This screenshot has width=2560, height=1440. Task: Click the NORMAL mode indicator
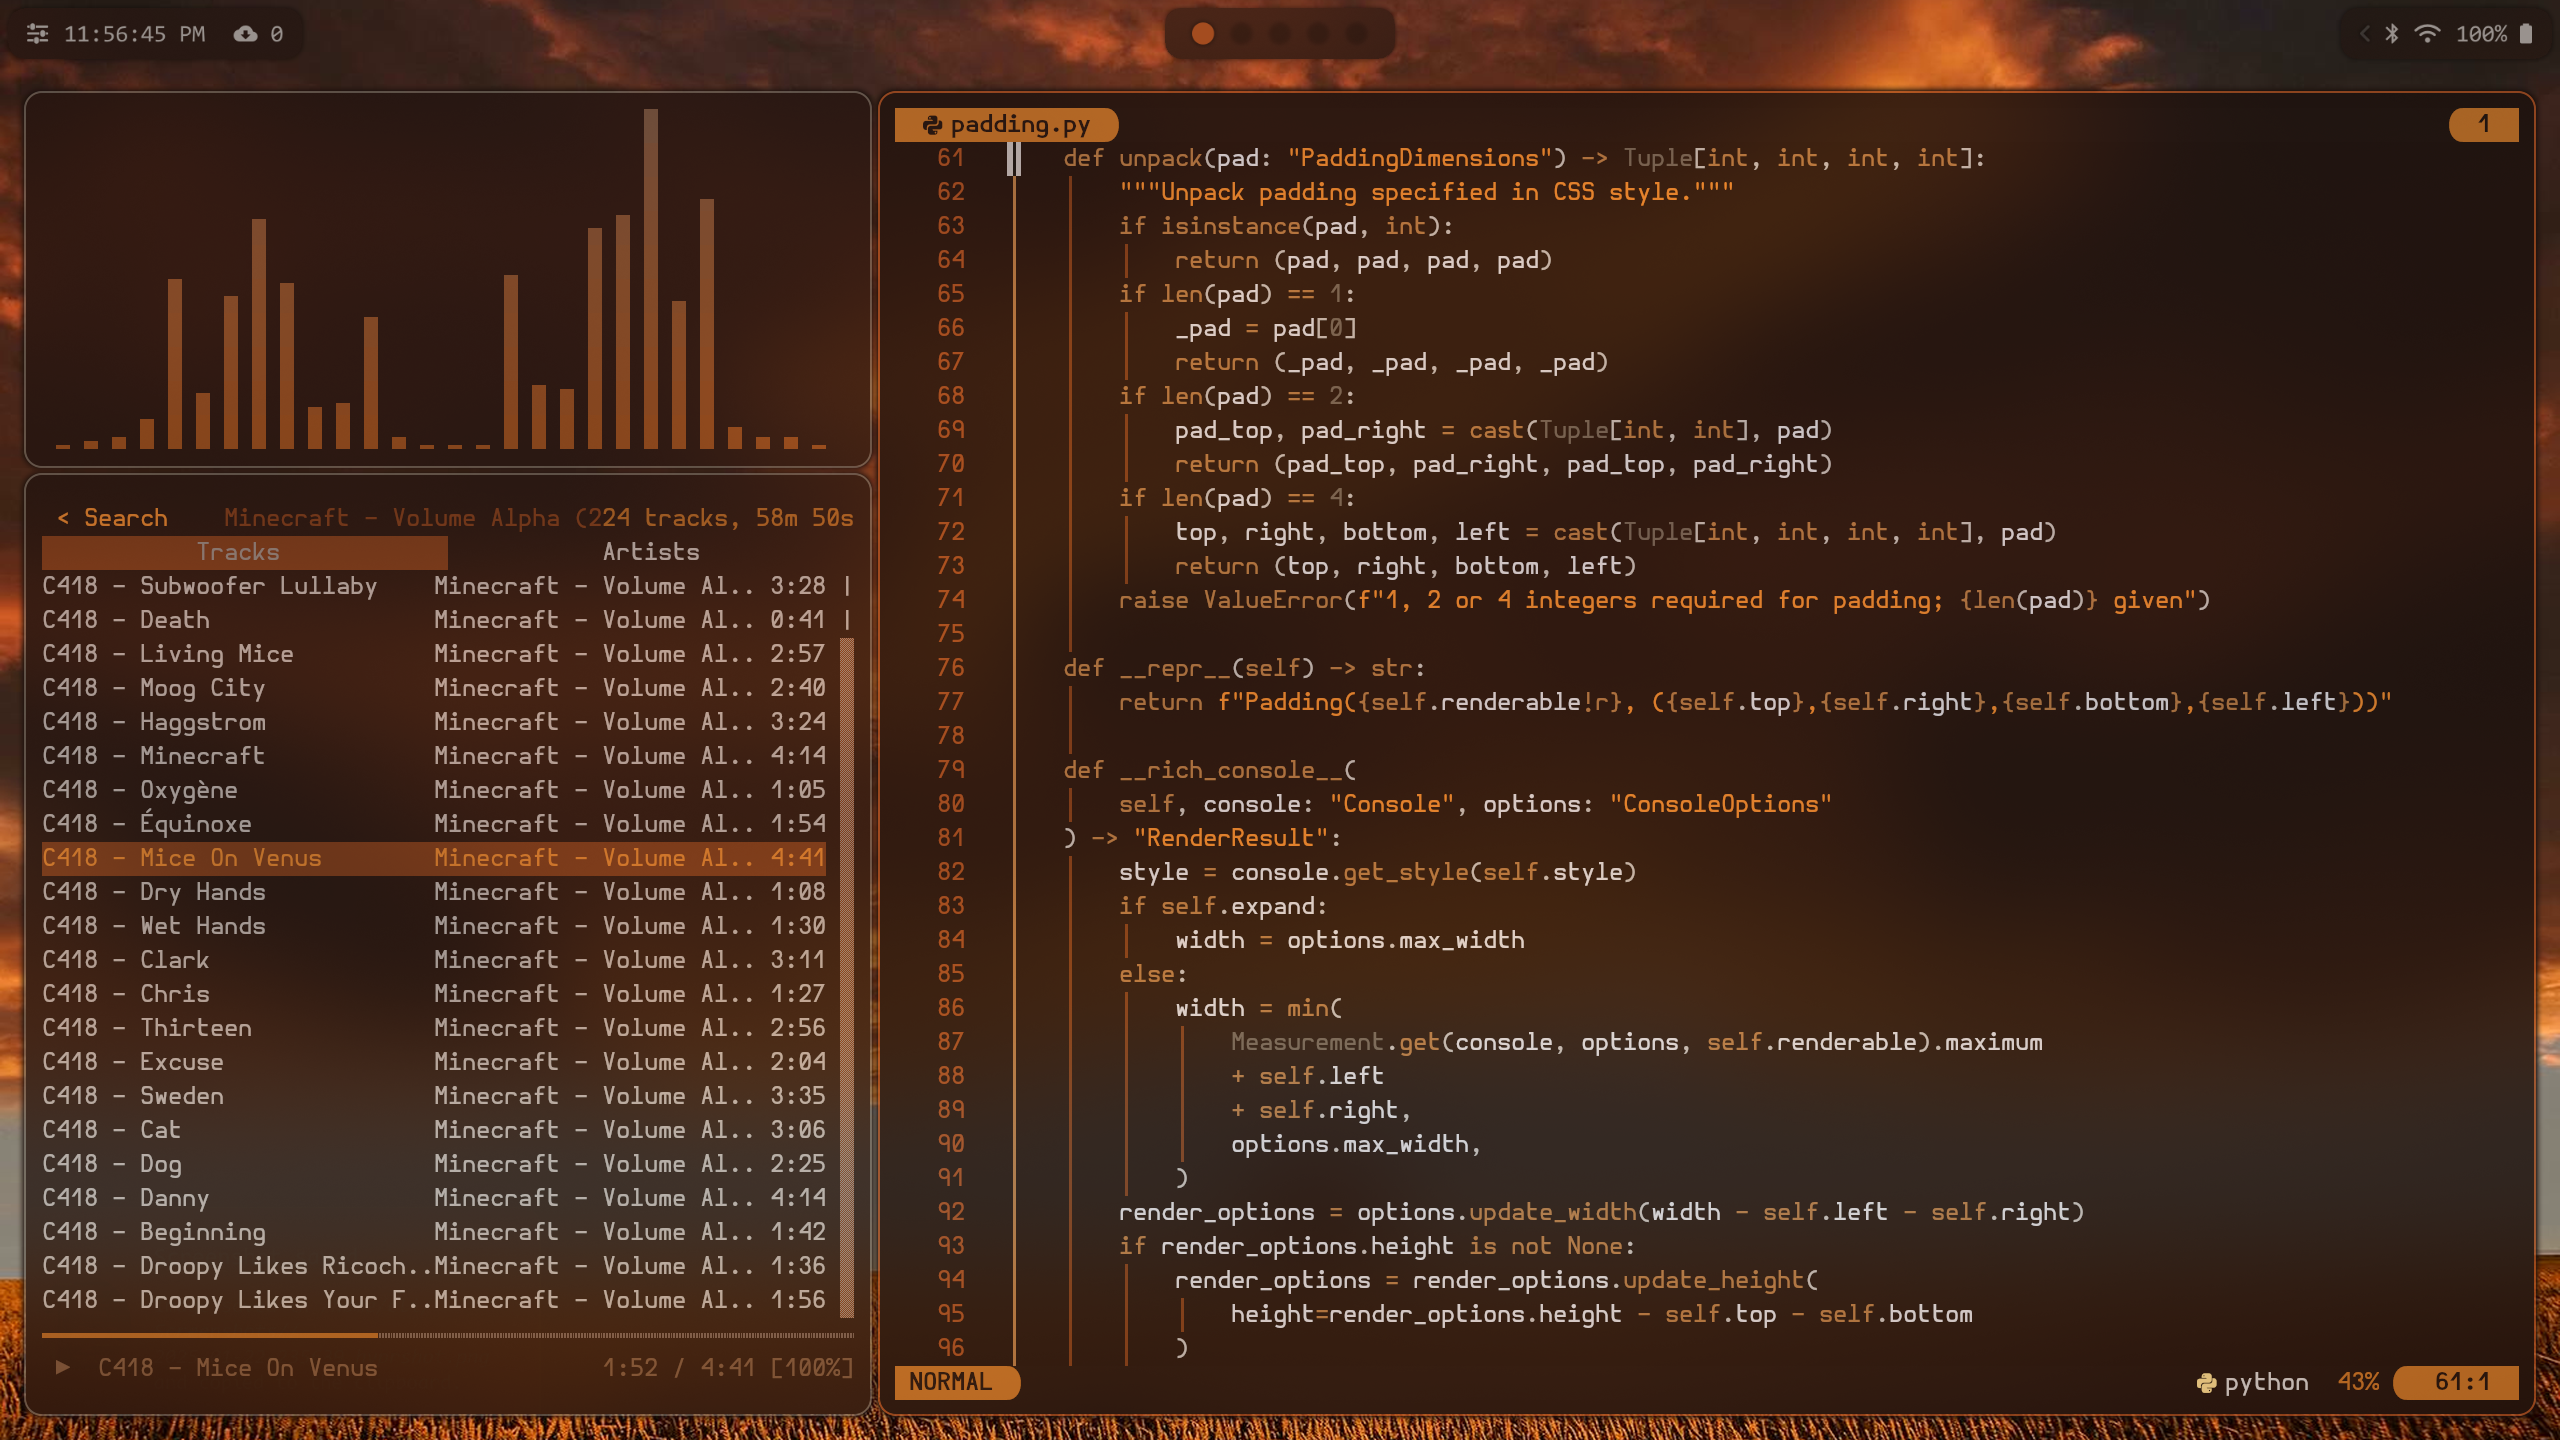pyautogui.click(x=952, y=1382)
